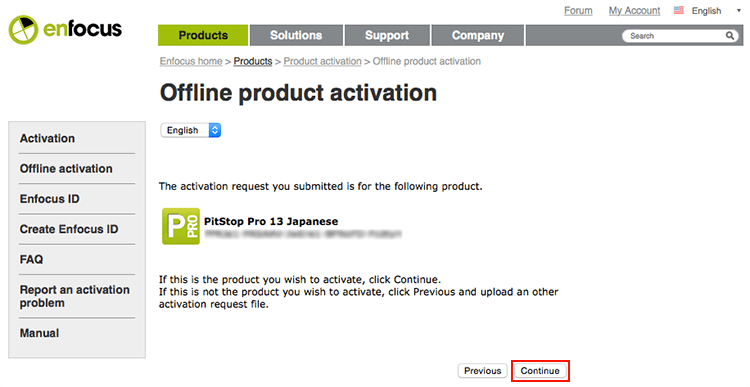Follow the Product activation breadcrumb link
The width and height of the screenshot is (750, 387).
tap(322, 61)
